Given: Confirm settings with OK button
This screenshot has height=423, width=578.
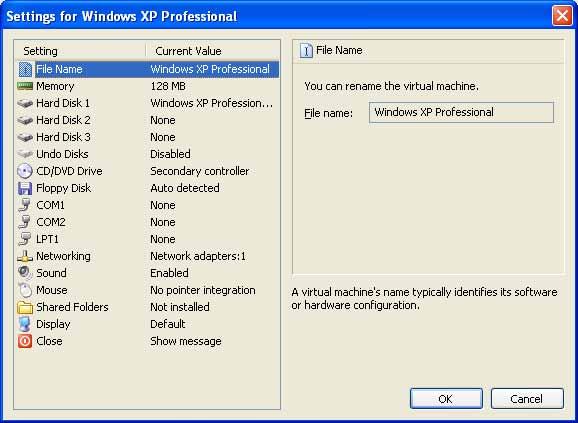Looking at the screenshot, I should pyautogui.click(x=446, y=399).
